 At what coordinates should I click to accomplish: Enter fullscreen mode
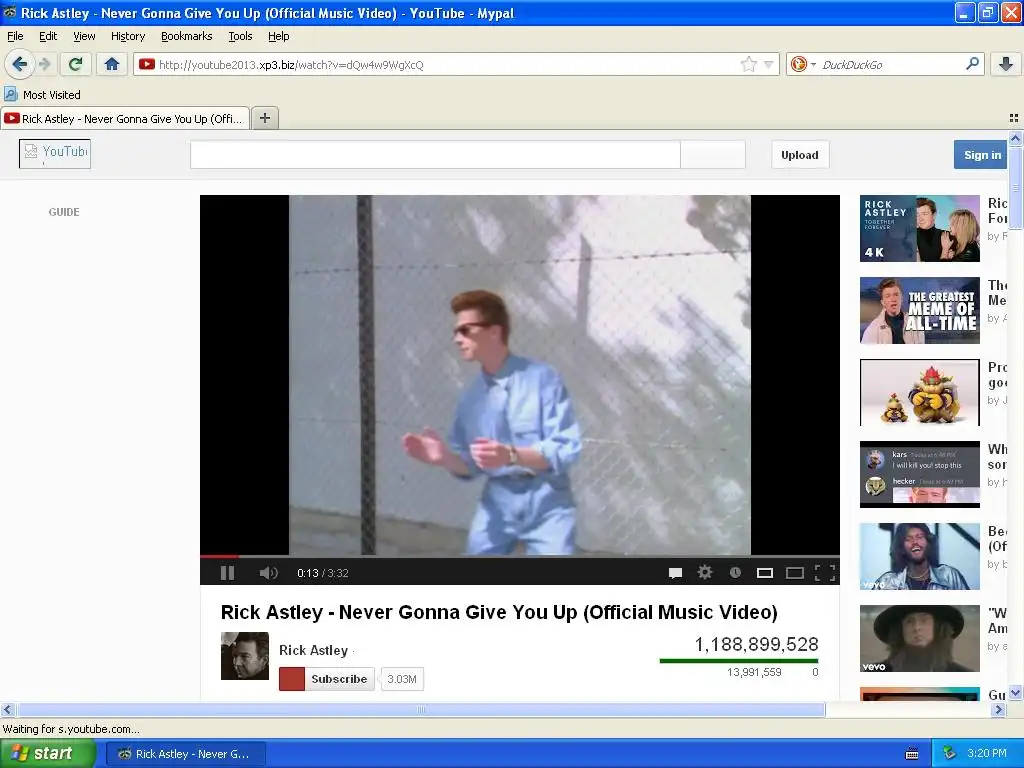pos(825,573)
